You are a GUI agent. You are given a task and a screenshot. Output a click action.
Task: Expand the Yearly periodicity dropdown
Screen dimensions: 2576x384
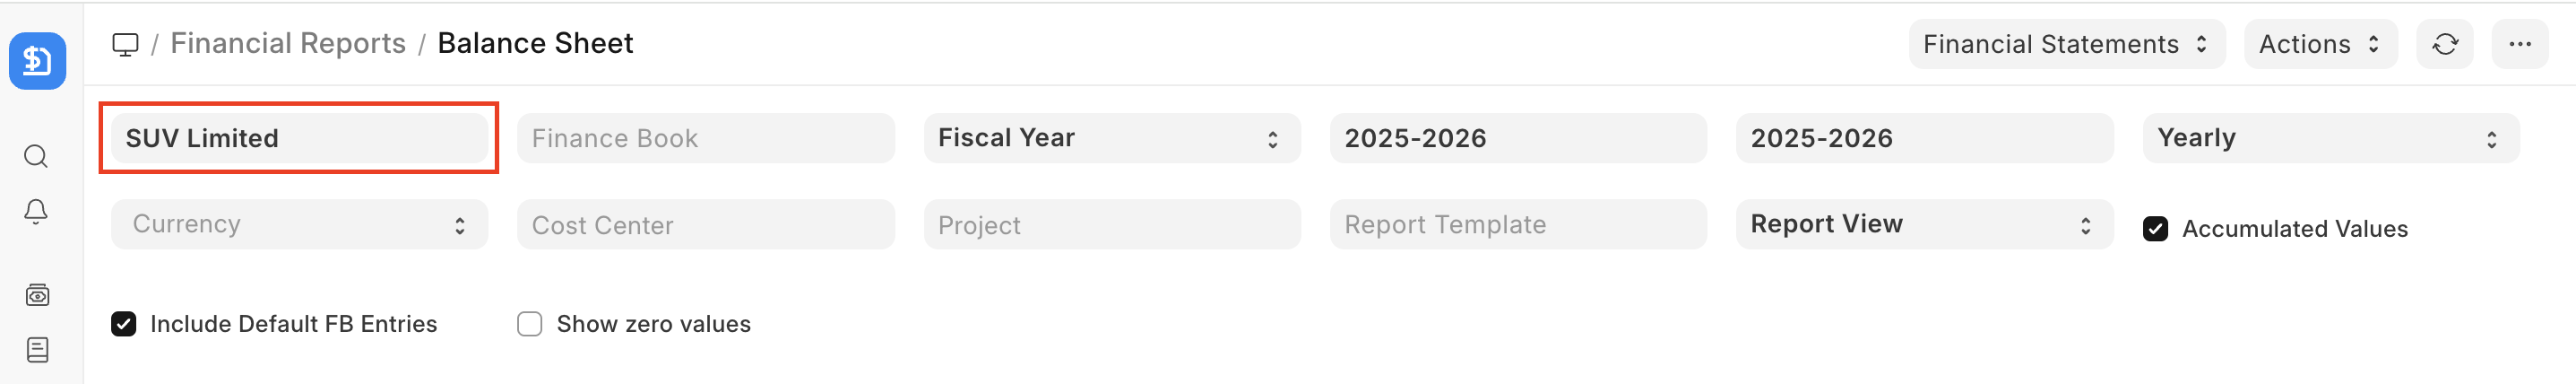pos(2329,138)
